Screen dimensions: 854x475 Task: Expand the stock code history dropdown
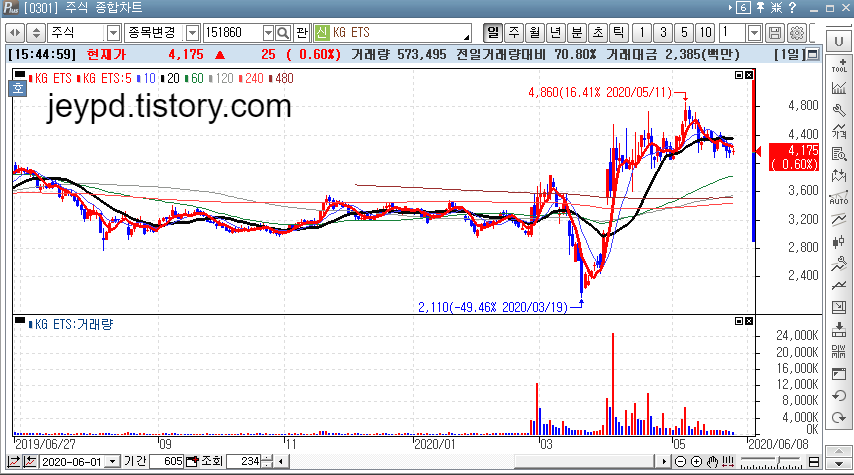pyautogui.click(x=268, y=33)
